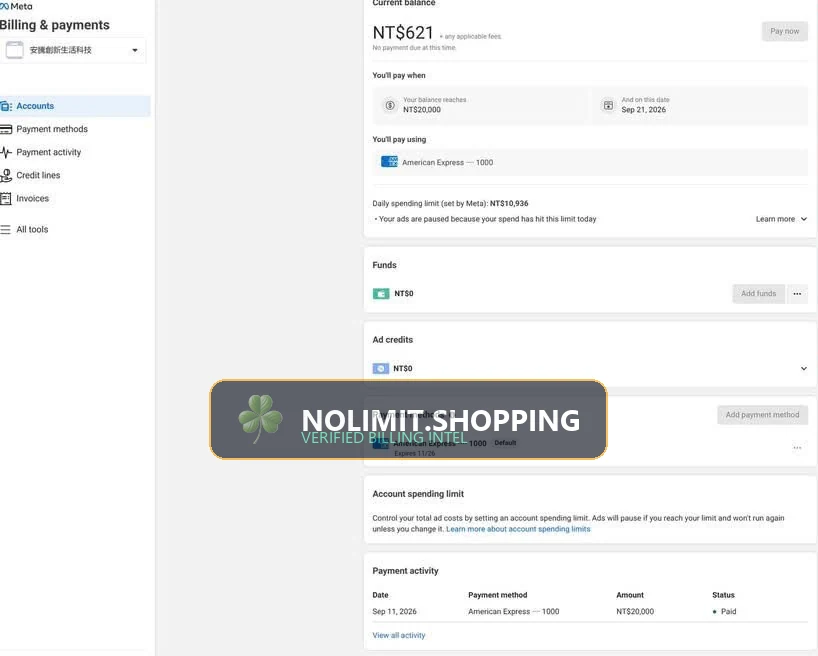Click the blue Ad credits icon
The width and height of the screenshot is (818, 656).
[x=381, y=368]
